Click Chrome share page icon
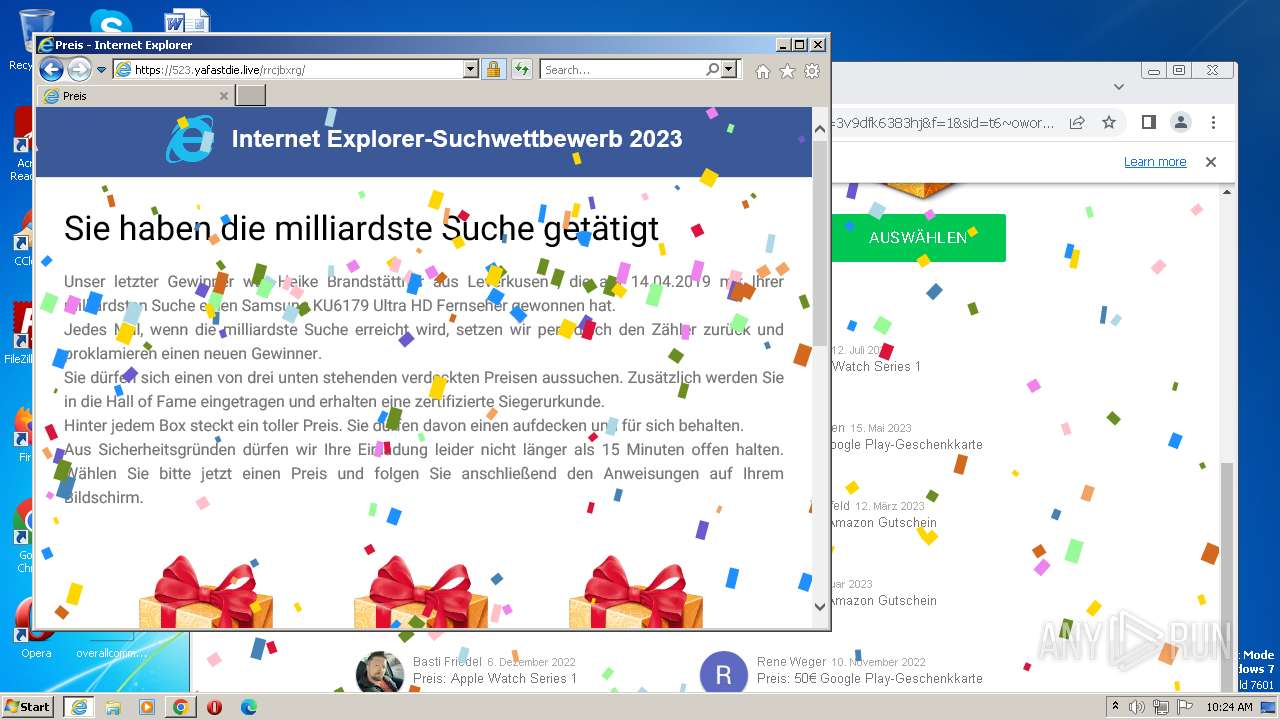This screenshot has height=720, width=1280. click(x=1077, y=123)
